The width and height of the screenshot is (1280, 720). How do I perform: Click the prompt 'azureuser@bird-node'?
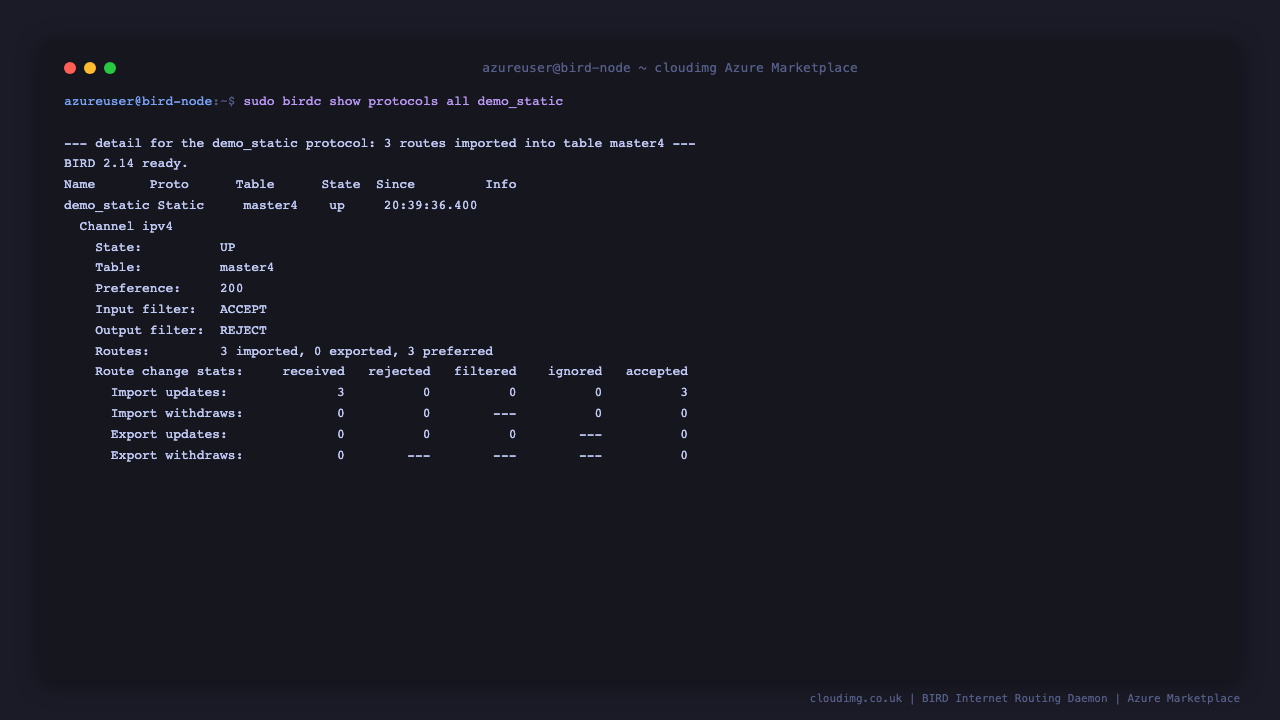point(138,101)
